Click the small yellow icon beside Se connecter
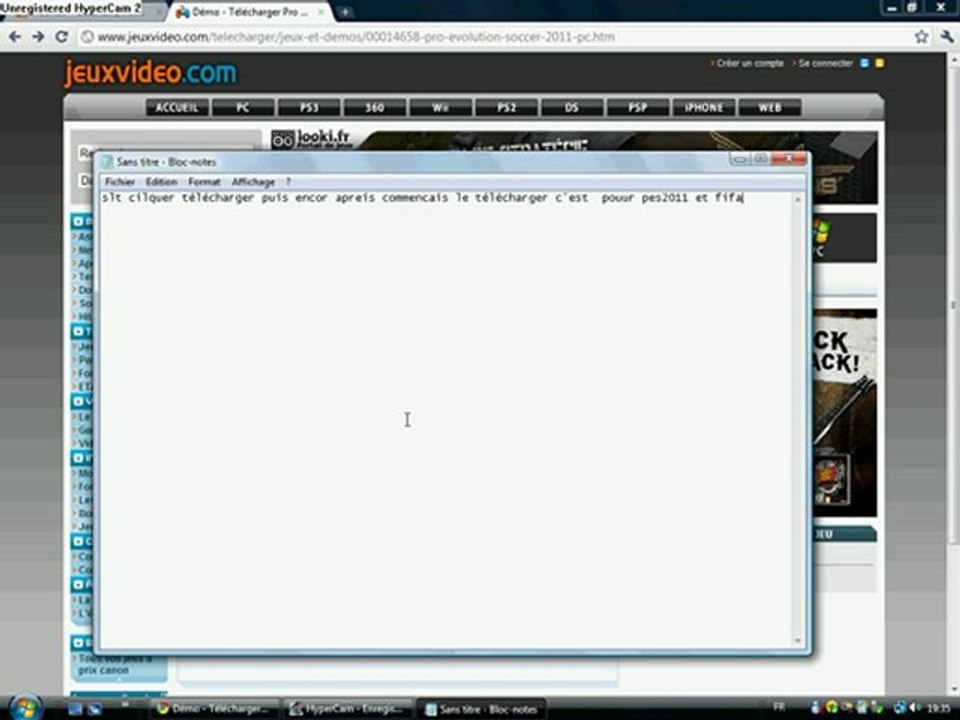The width and height of the screenshot is (960, 720). pyautogui.click(x=879, y=63)
